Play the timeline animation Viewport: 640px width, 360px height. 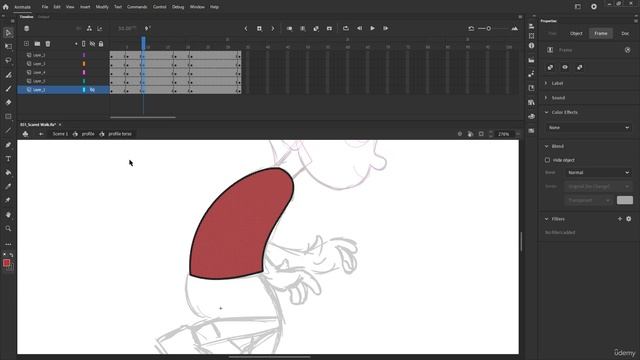click(x=372, y=28)
